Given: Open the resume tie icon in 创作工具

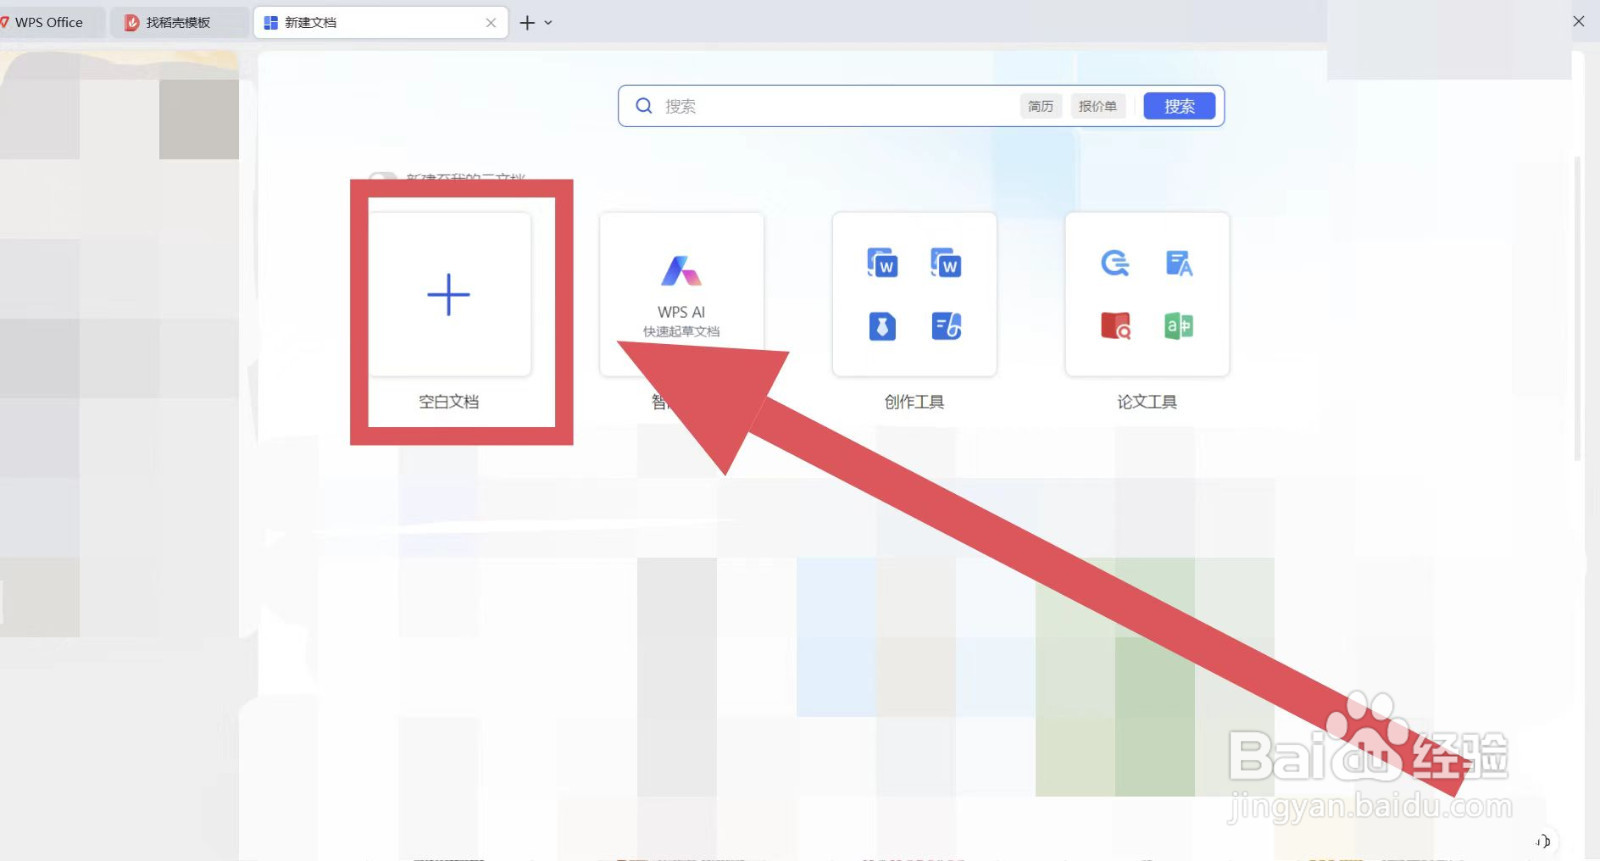Looking at the screenshot, I should [x=882, y=326].
